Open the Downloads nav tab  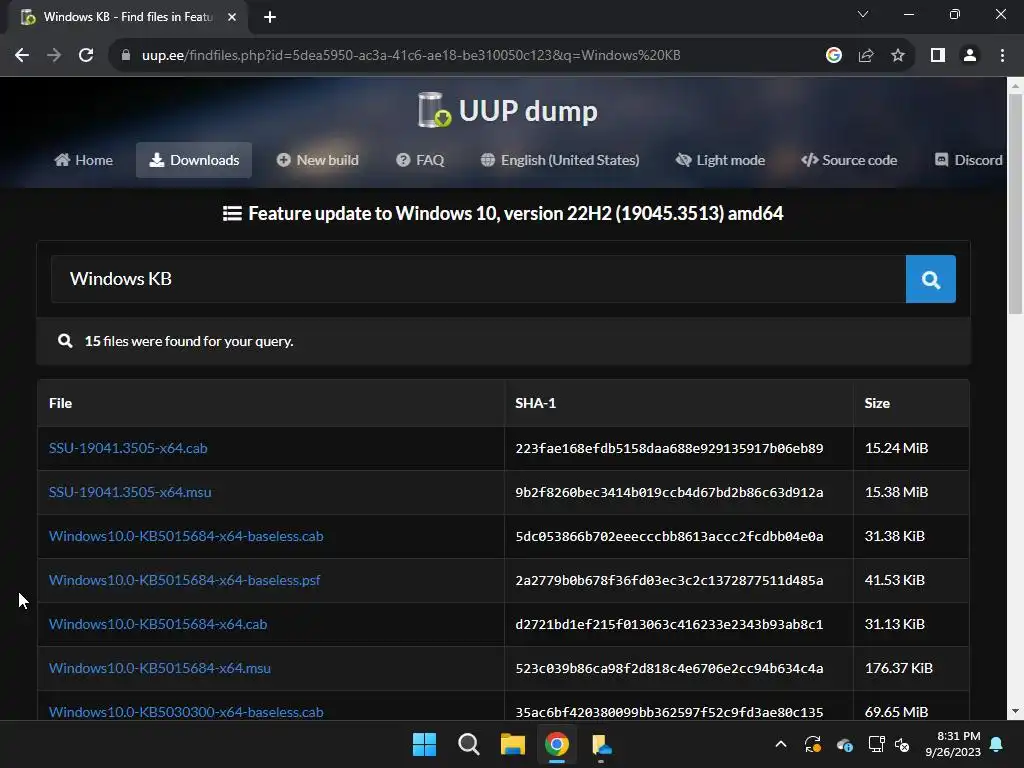click(194, 160)
